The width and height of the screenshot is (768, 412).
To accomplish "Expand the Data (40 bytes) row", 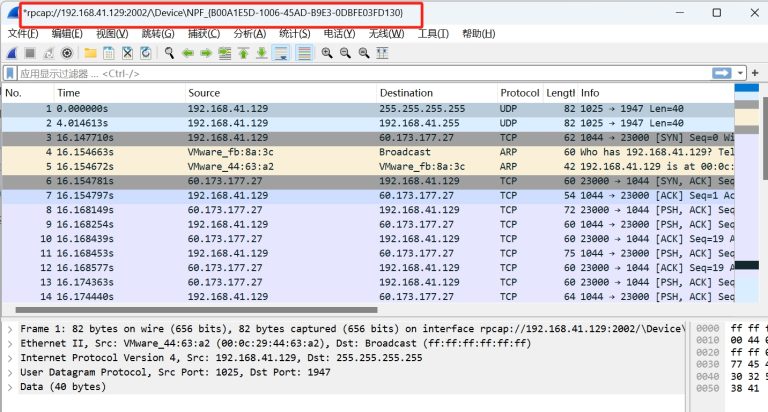I will (x=10, y=387).
